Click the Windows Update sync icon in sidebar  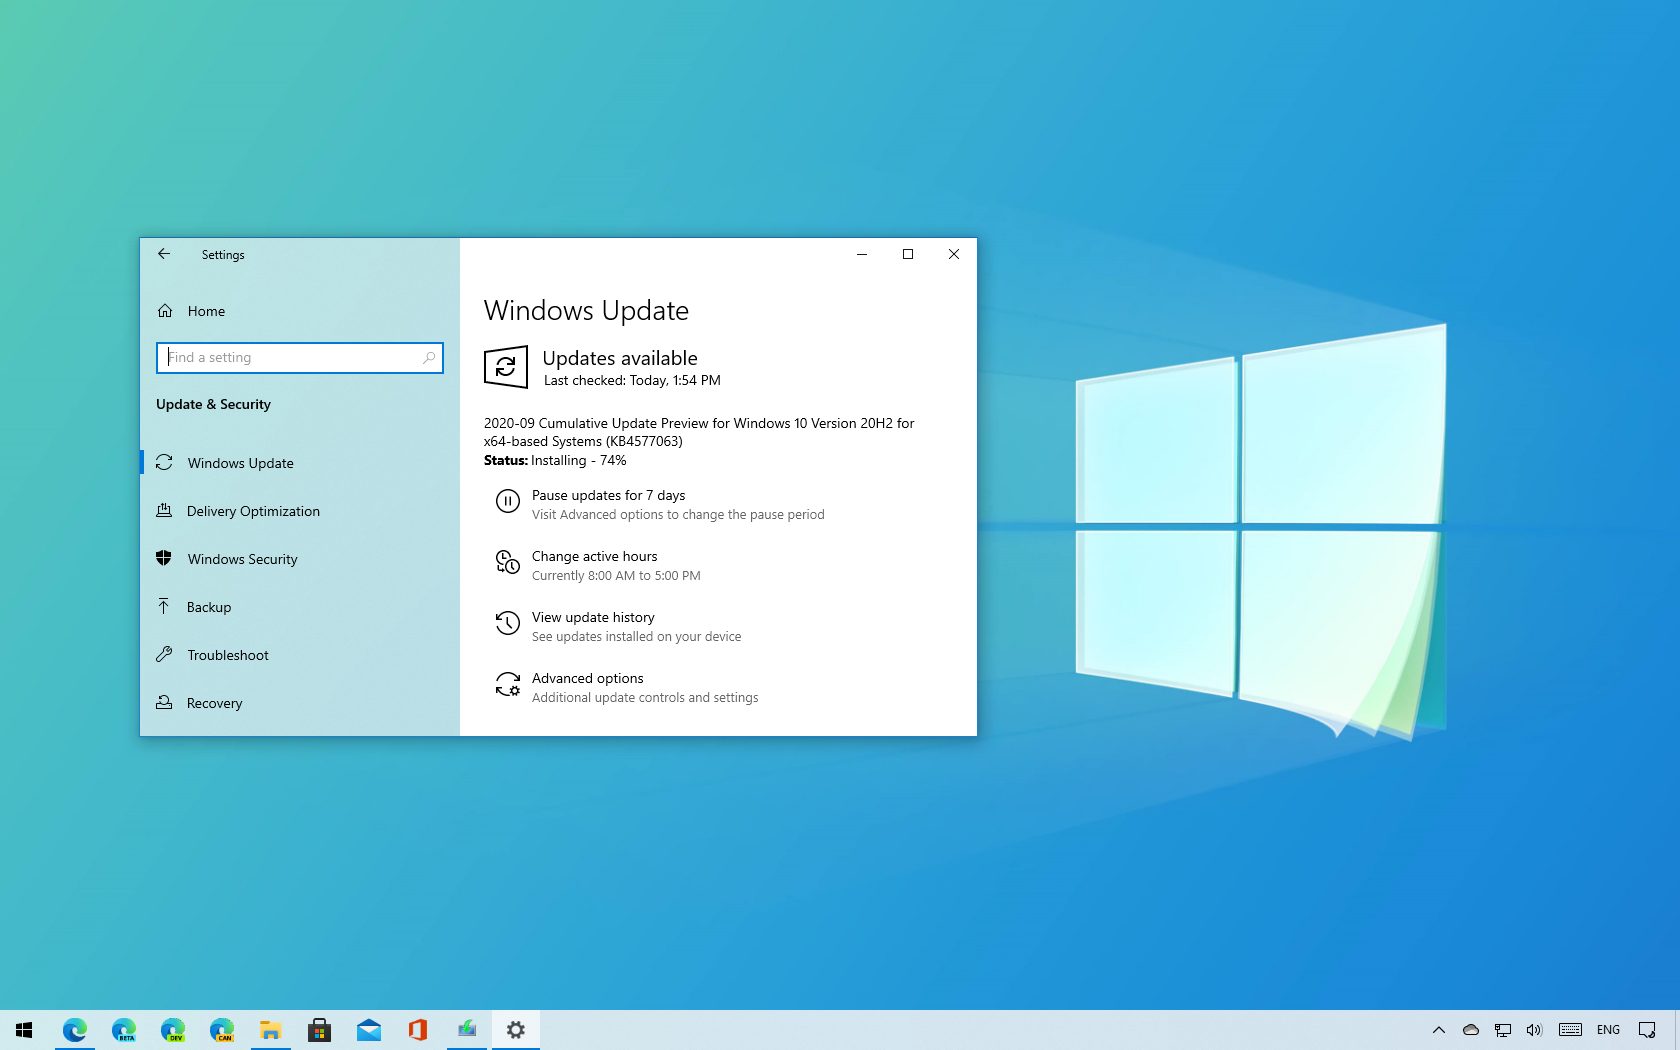coord(164,462)
